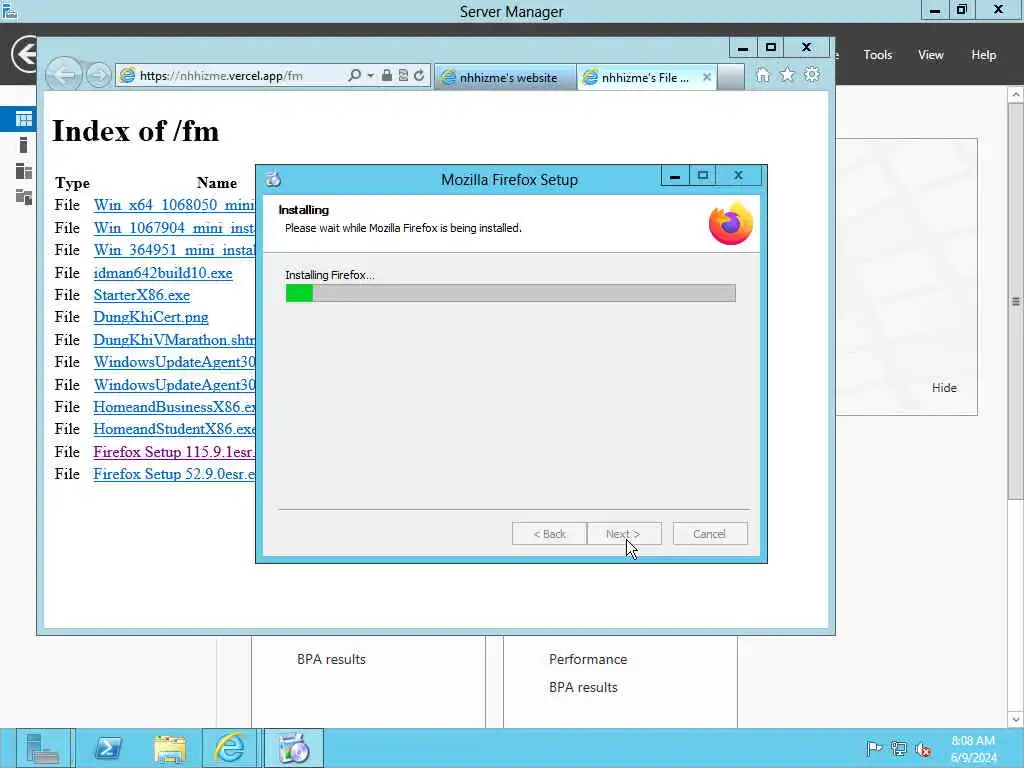Open the Internet Explorer tools gear

[812, 75]
